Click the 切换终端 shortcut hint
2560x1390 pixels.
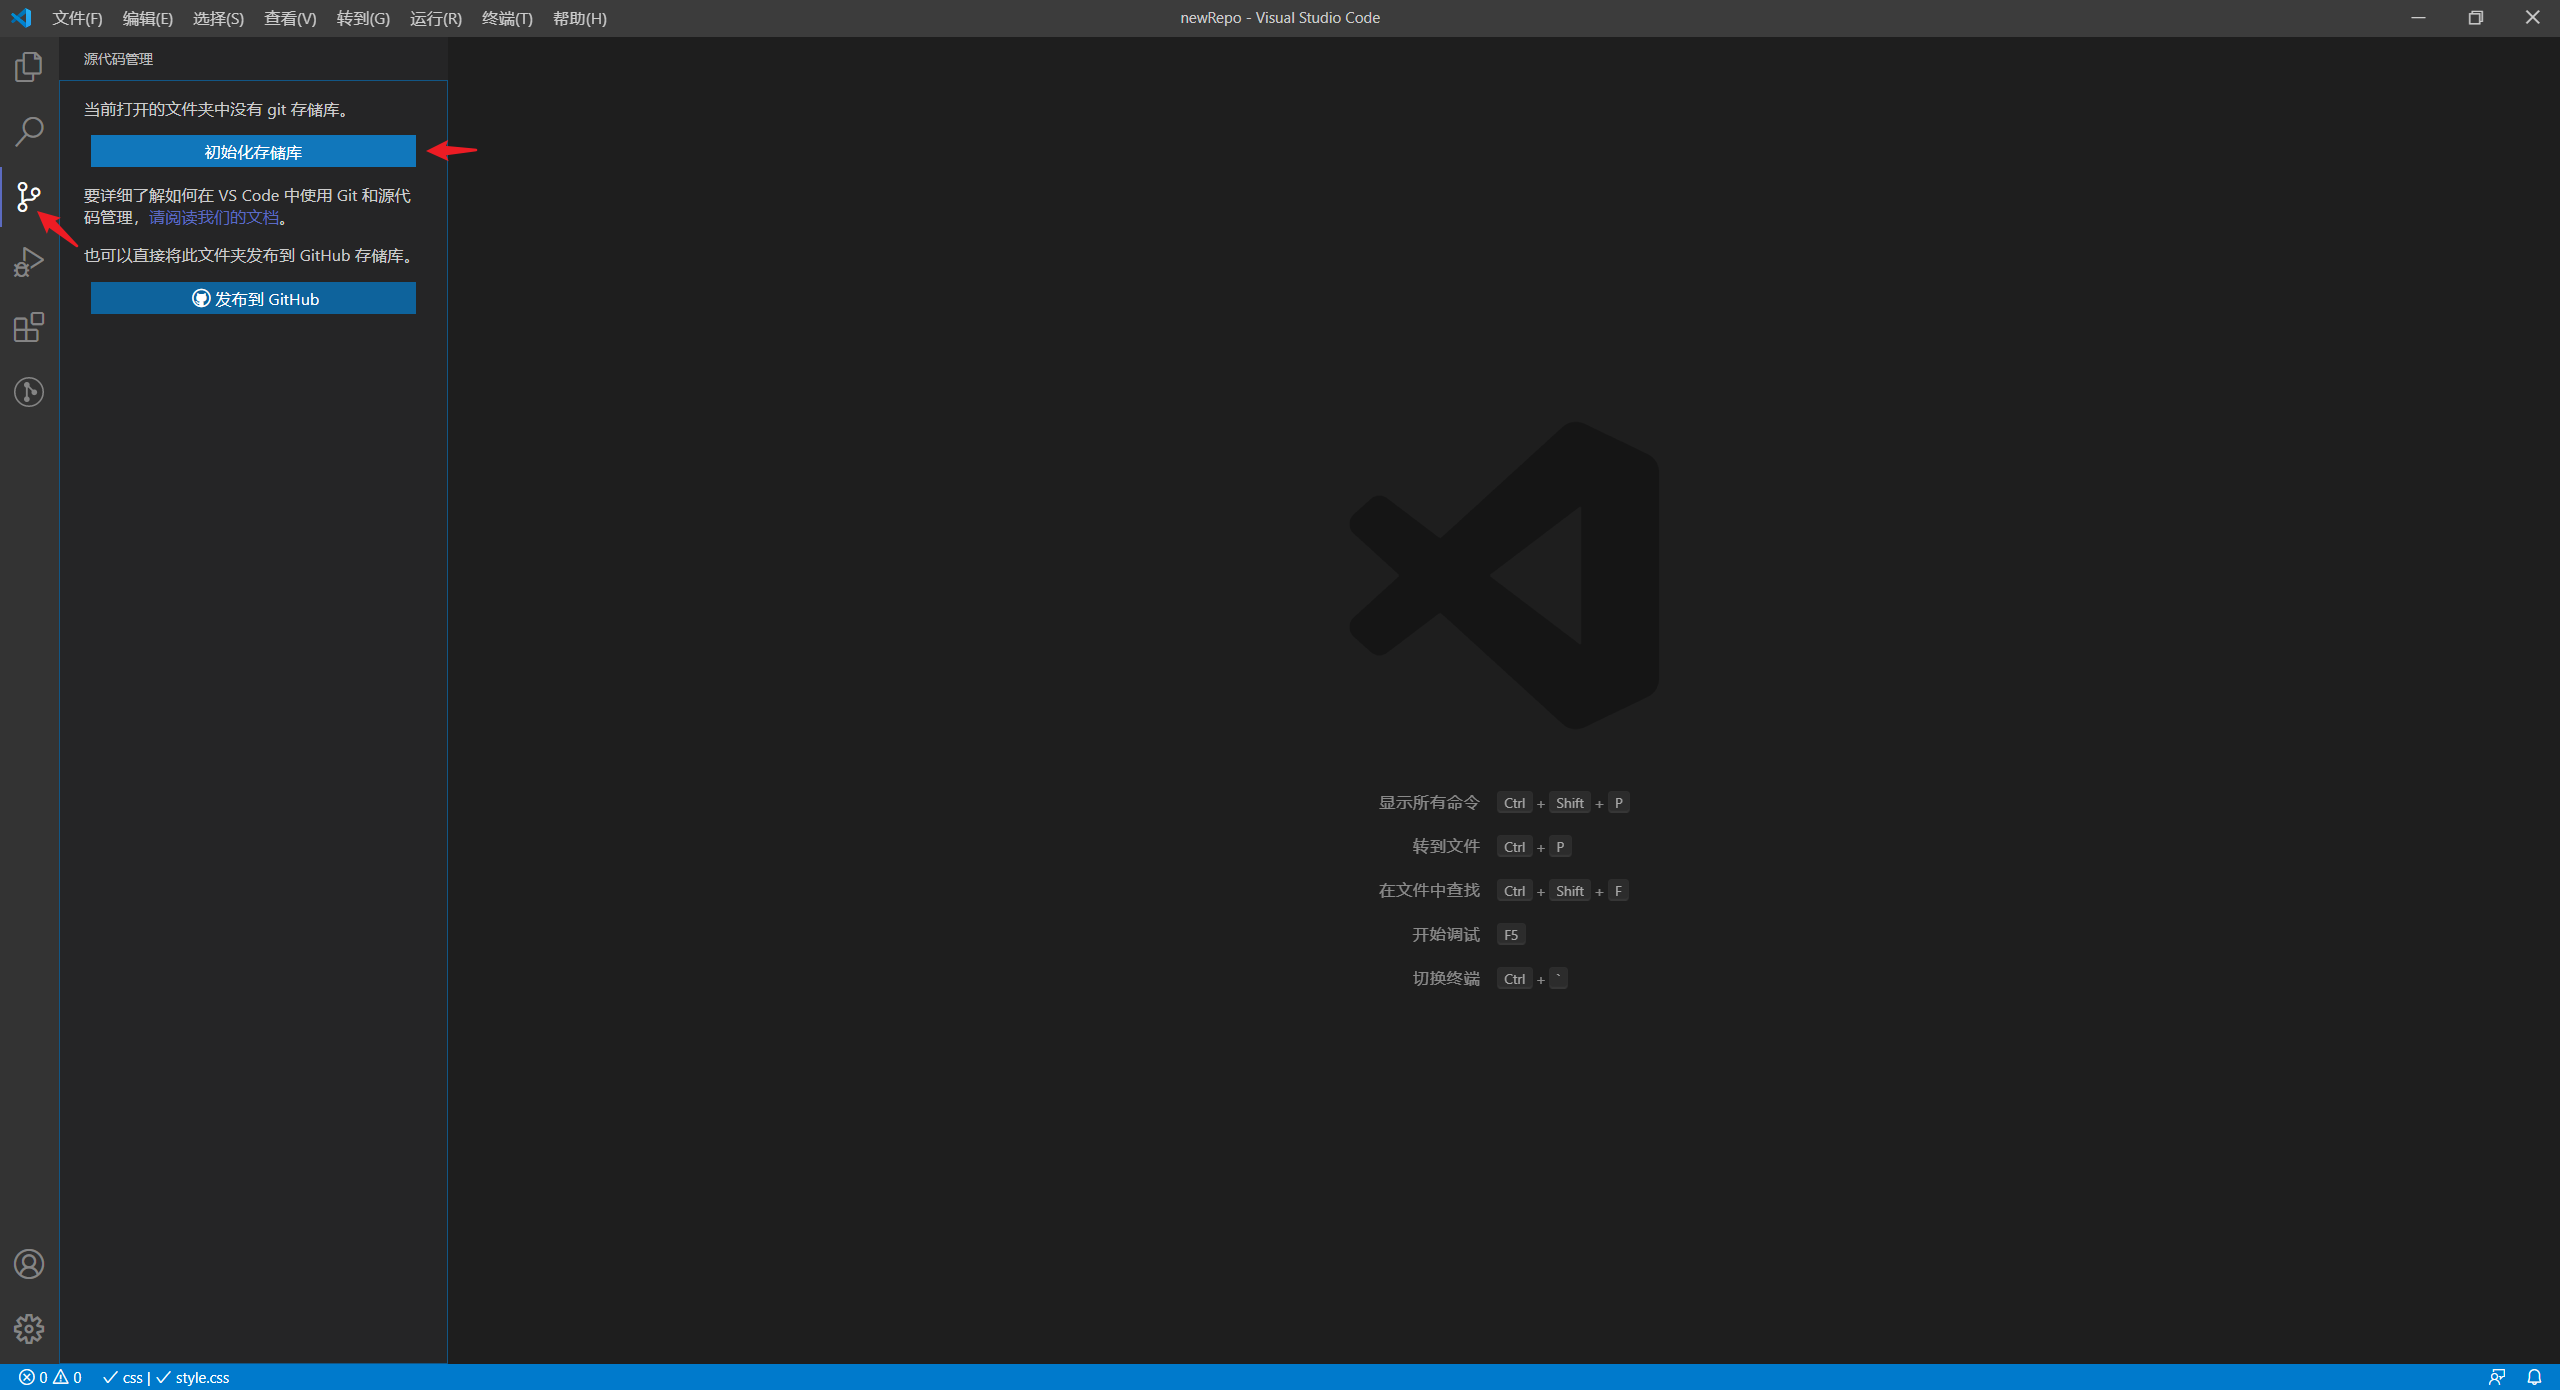pyautogui.click(x=1446, y=978)
